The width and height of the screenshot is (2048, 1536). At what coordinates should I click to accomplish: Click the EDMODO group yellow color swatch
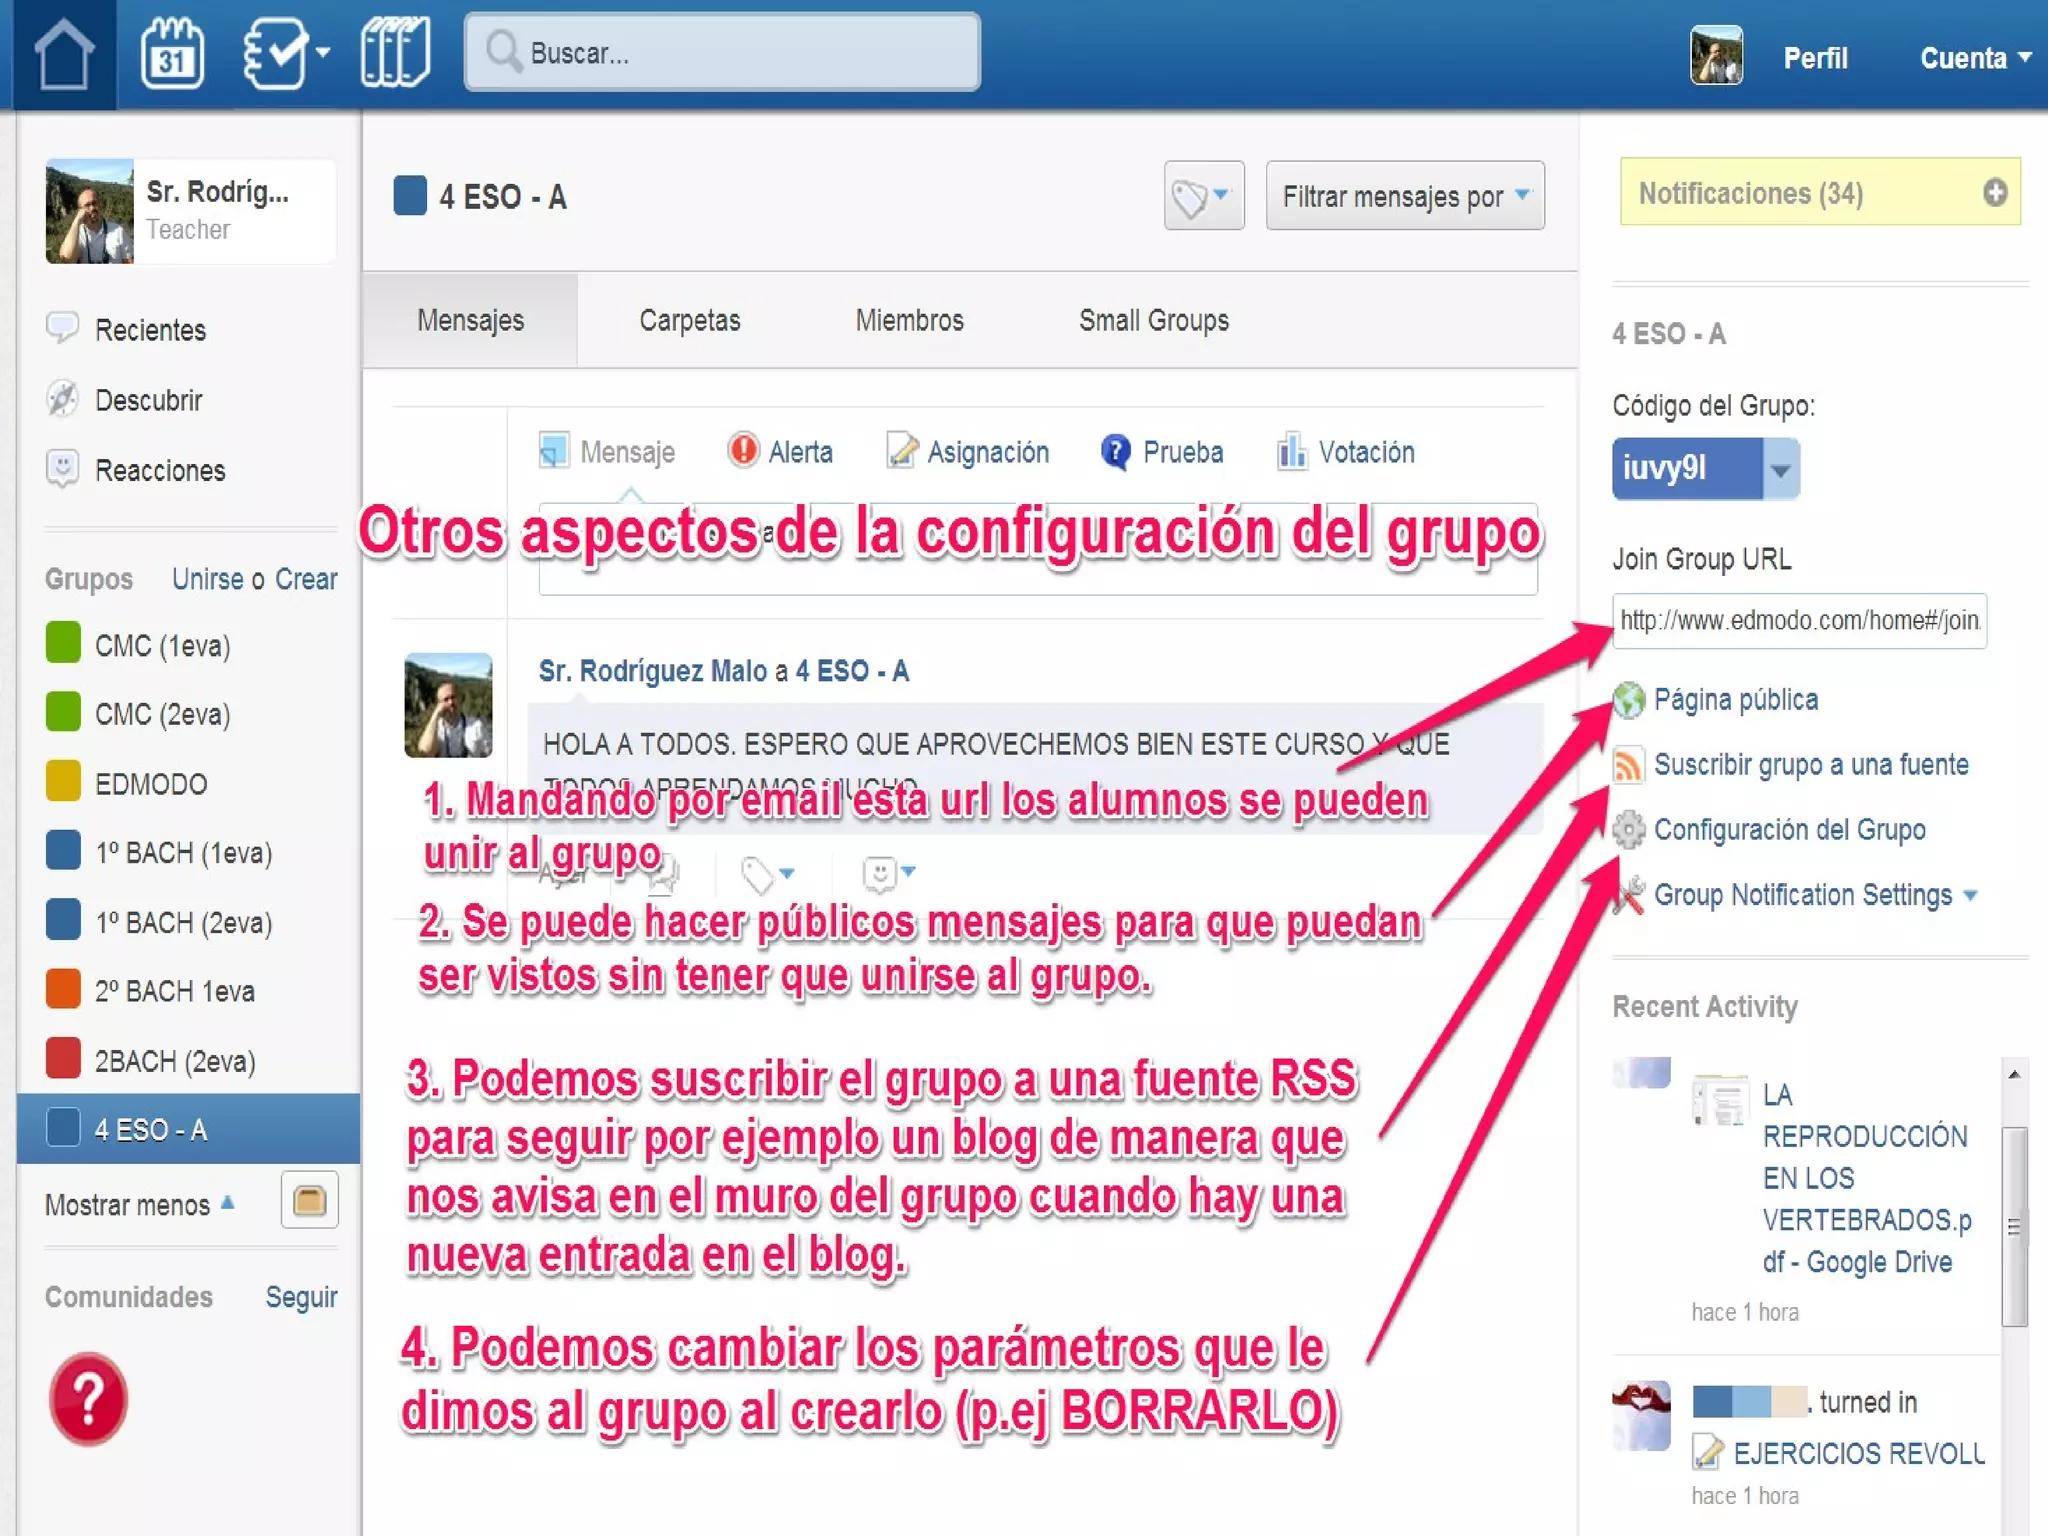(63, 782)
